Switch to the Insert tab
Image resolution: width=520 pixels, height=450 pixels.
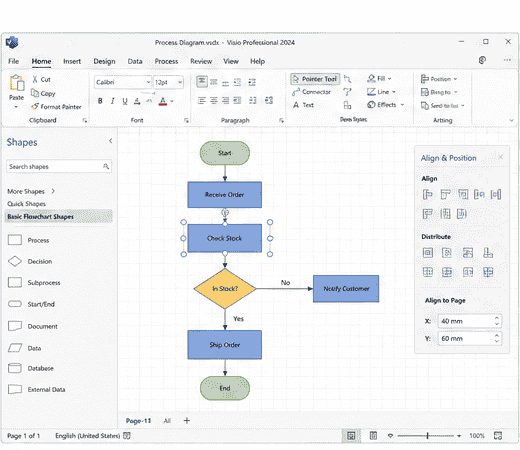pyautogui.click(x=72, y=61)
